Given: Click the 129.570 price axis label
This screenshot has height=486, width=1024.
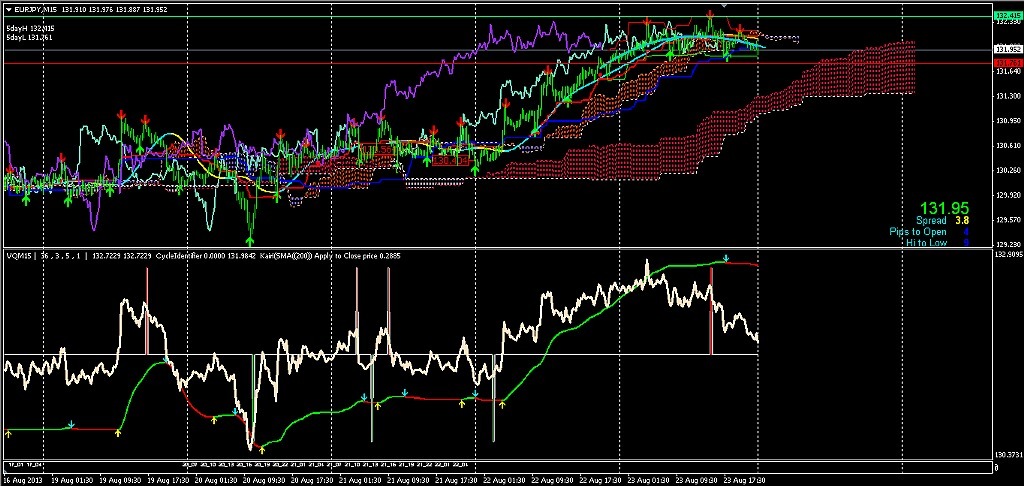Looking at the screenshot, I should pos(1006,220).
